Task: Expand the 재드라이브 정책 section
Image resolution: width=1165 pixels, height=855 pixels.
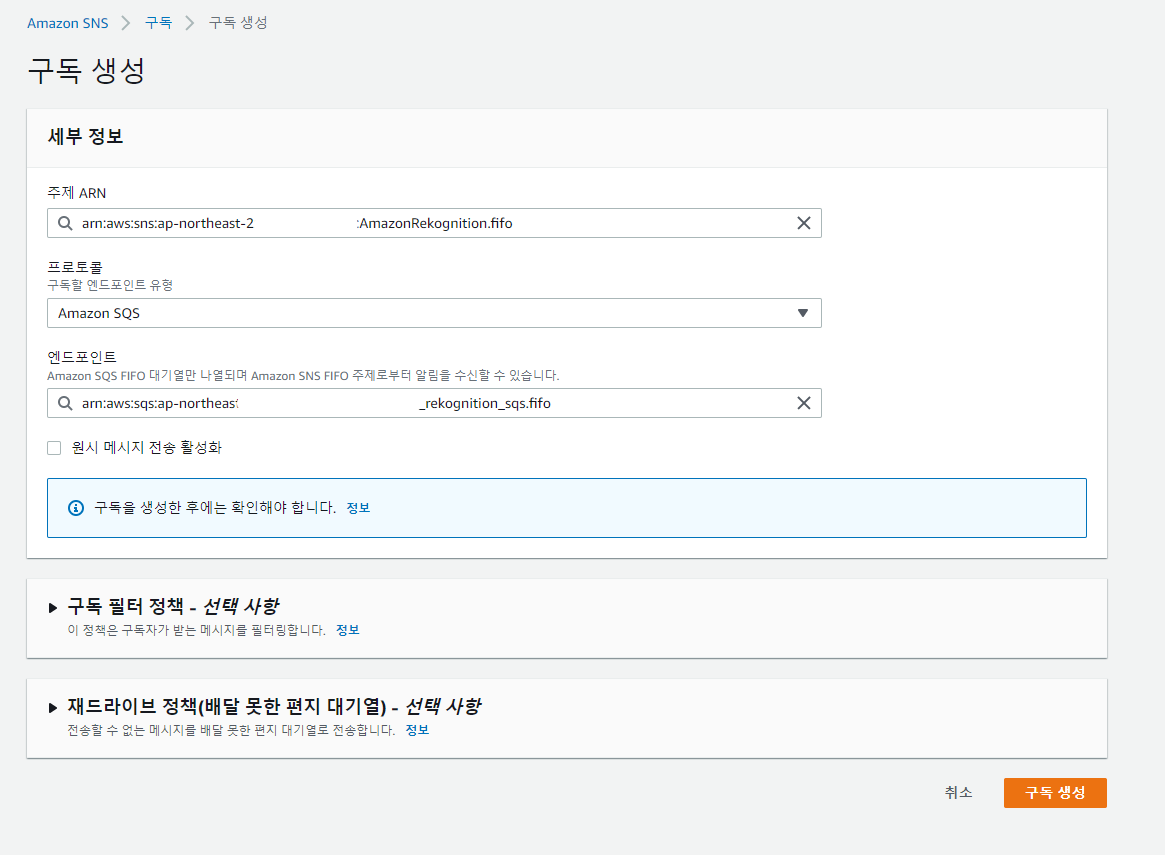Action: tap(53, 708)
